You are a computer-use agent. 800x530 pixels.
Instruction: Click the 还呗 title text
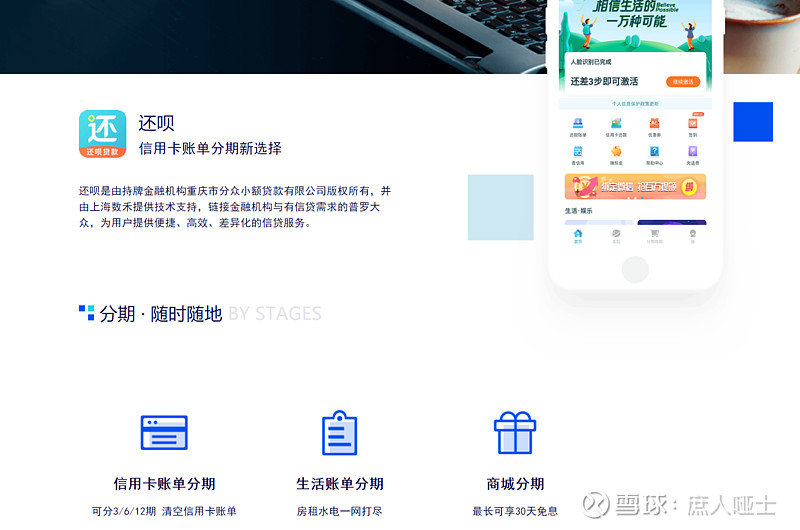pos(157,123)
